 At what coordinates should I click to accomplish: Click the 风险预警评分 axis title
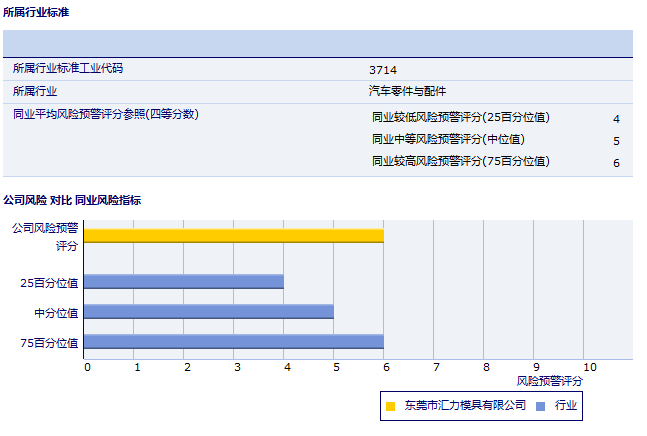549,381
